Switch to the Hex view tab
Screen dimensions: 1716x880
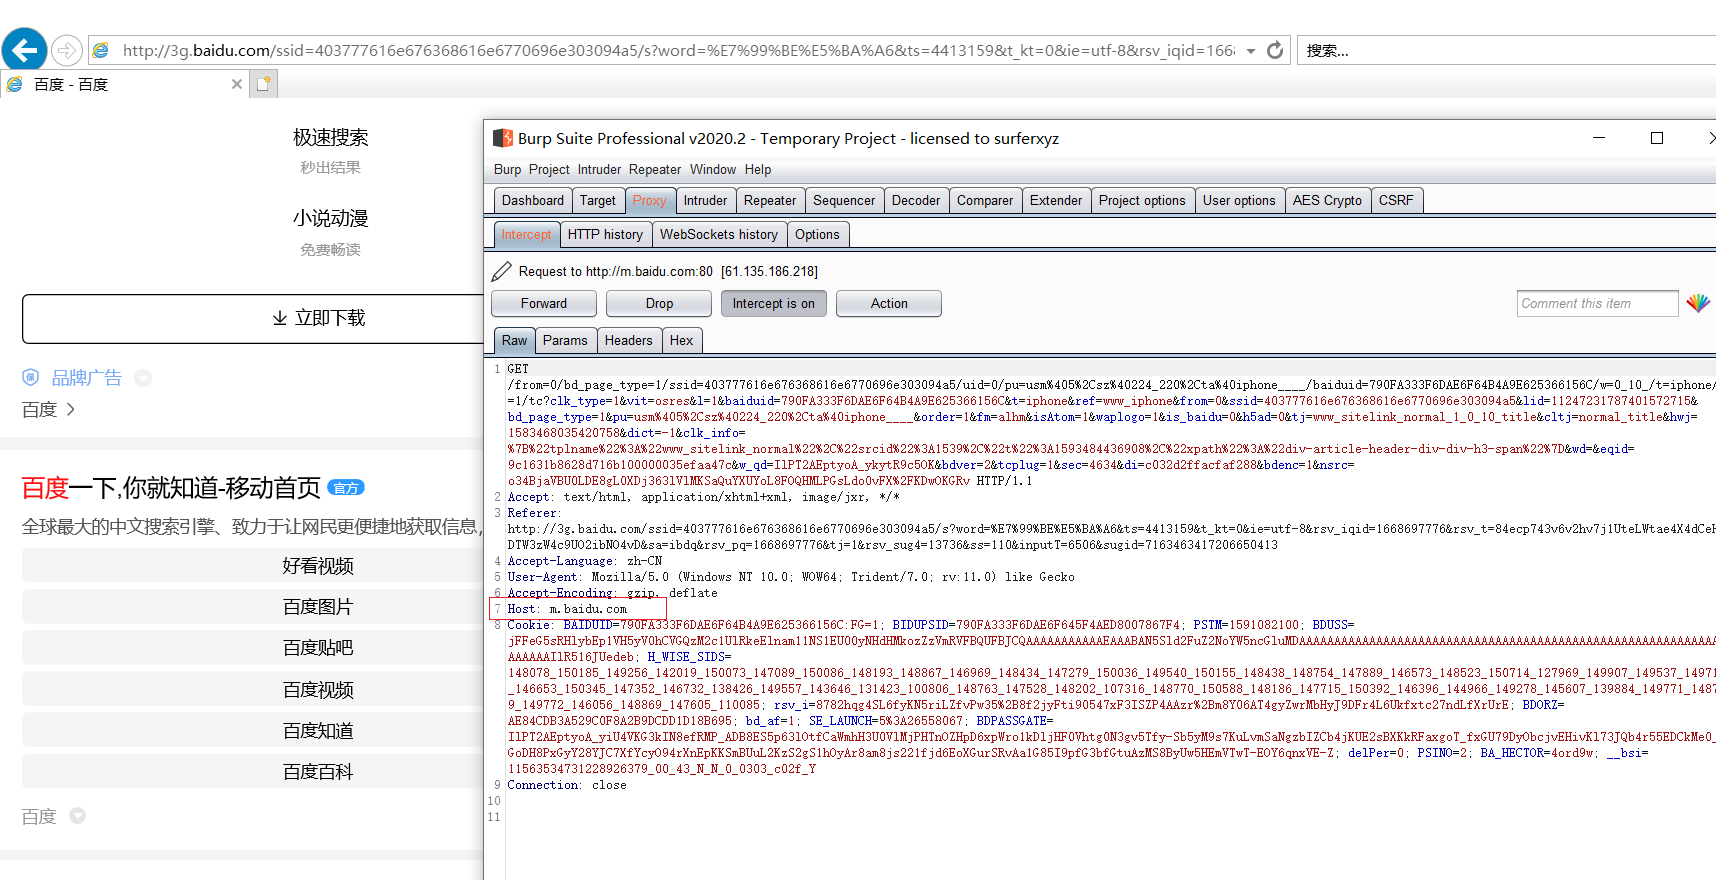[681, 341]
